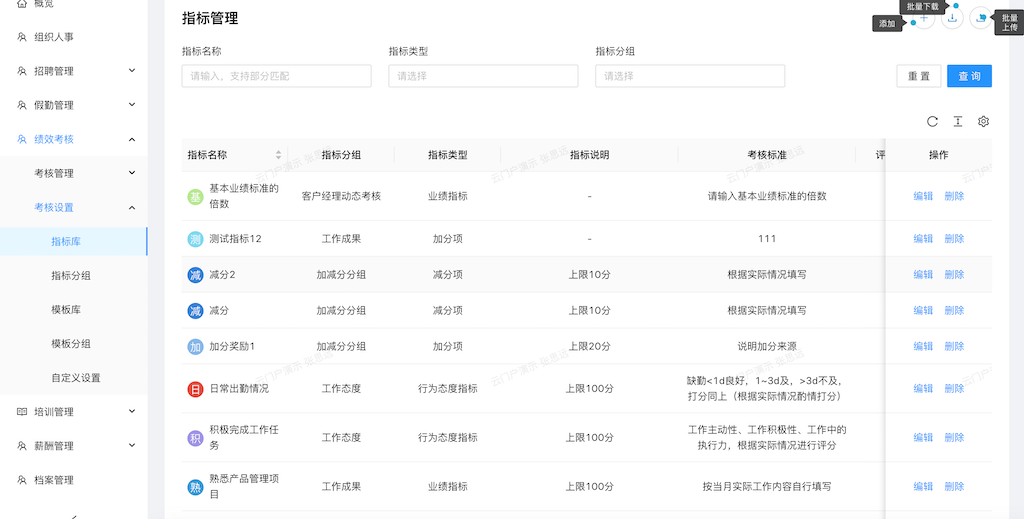Click the 重置 button
Viewport: 1024px width, 519px height.
click(919, 76)
